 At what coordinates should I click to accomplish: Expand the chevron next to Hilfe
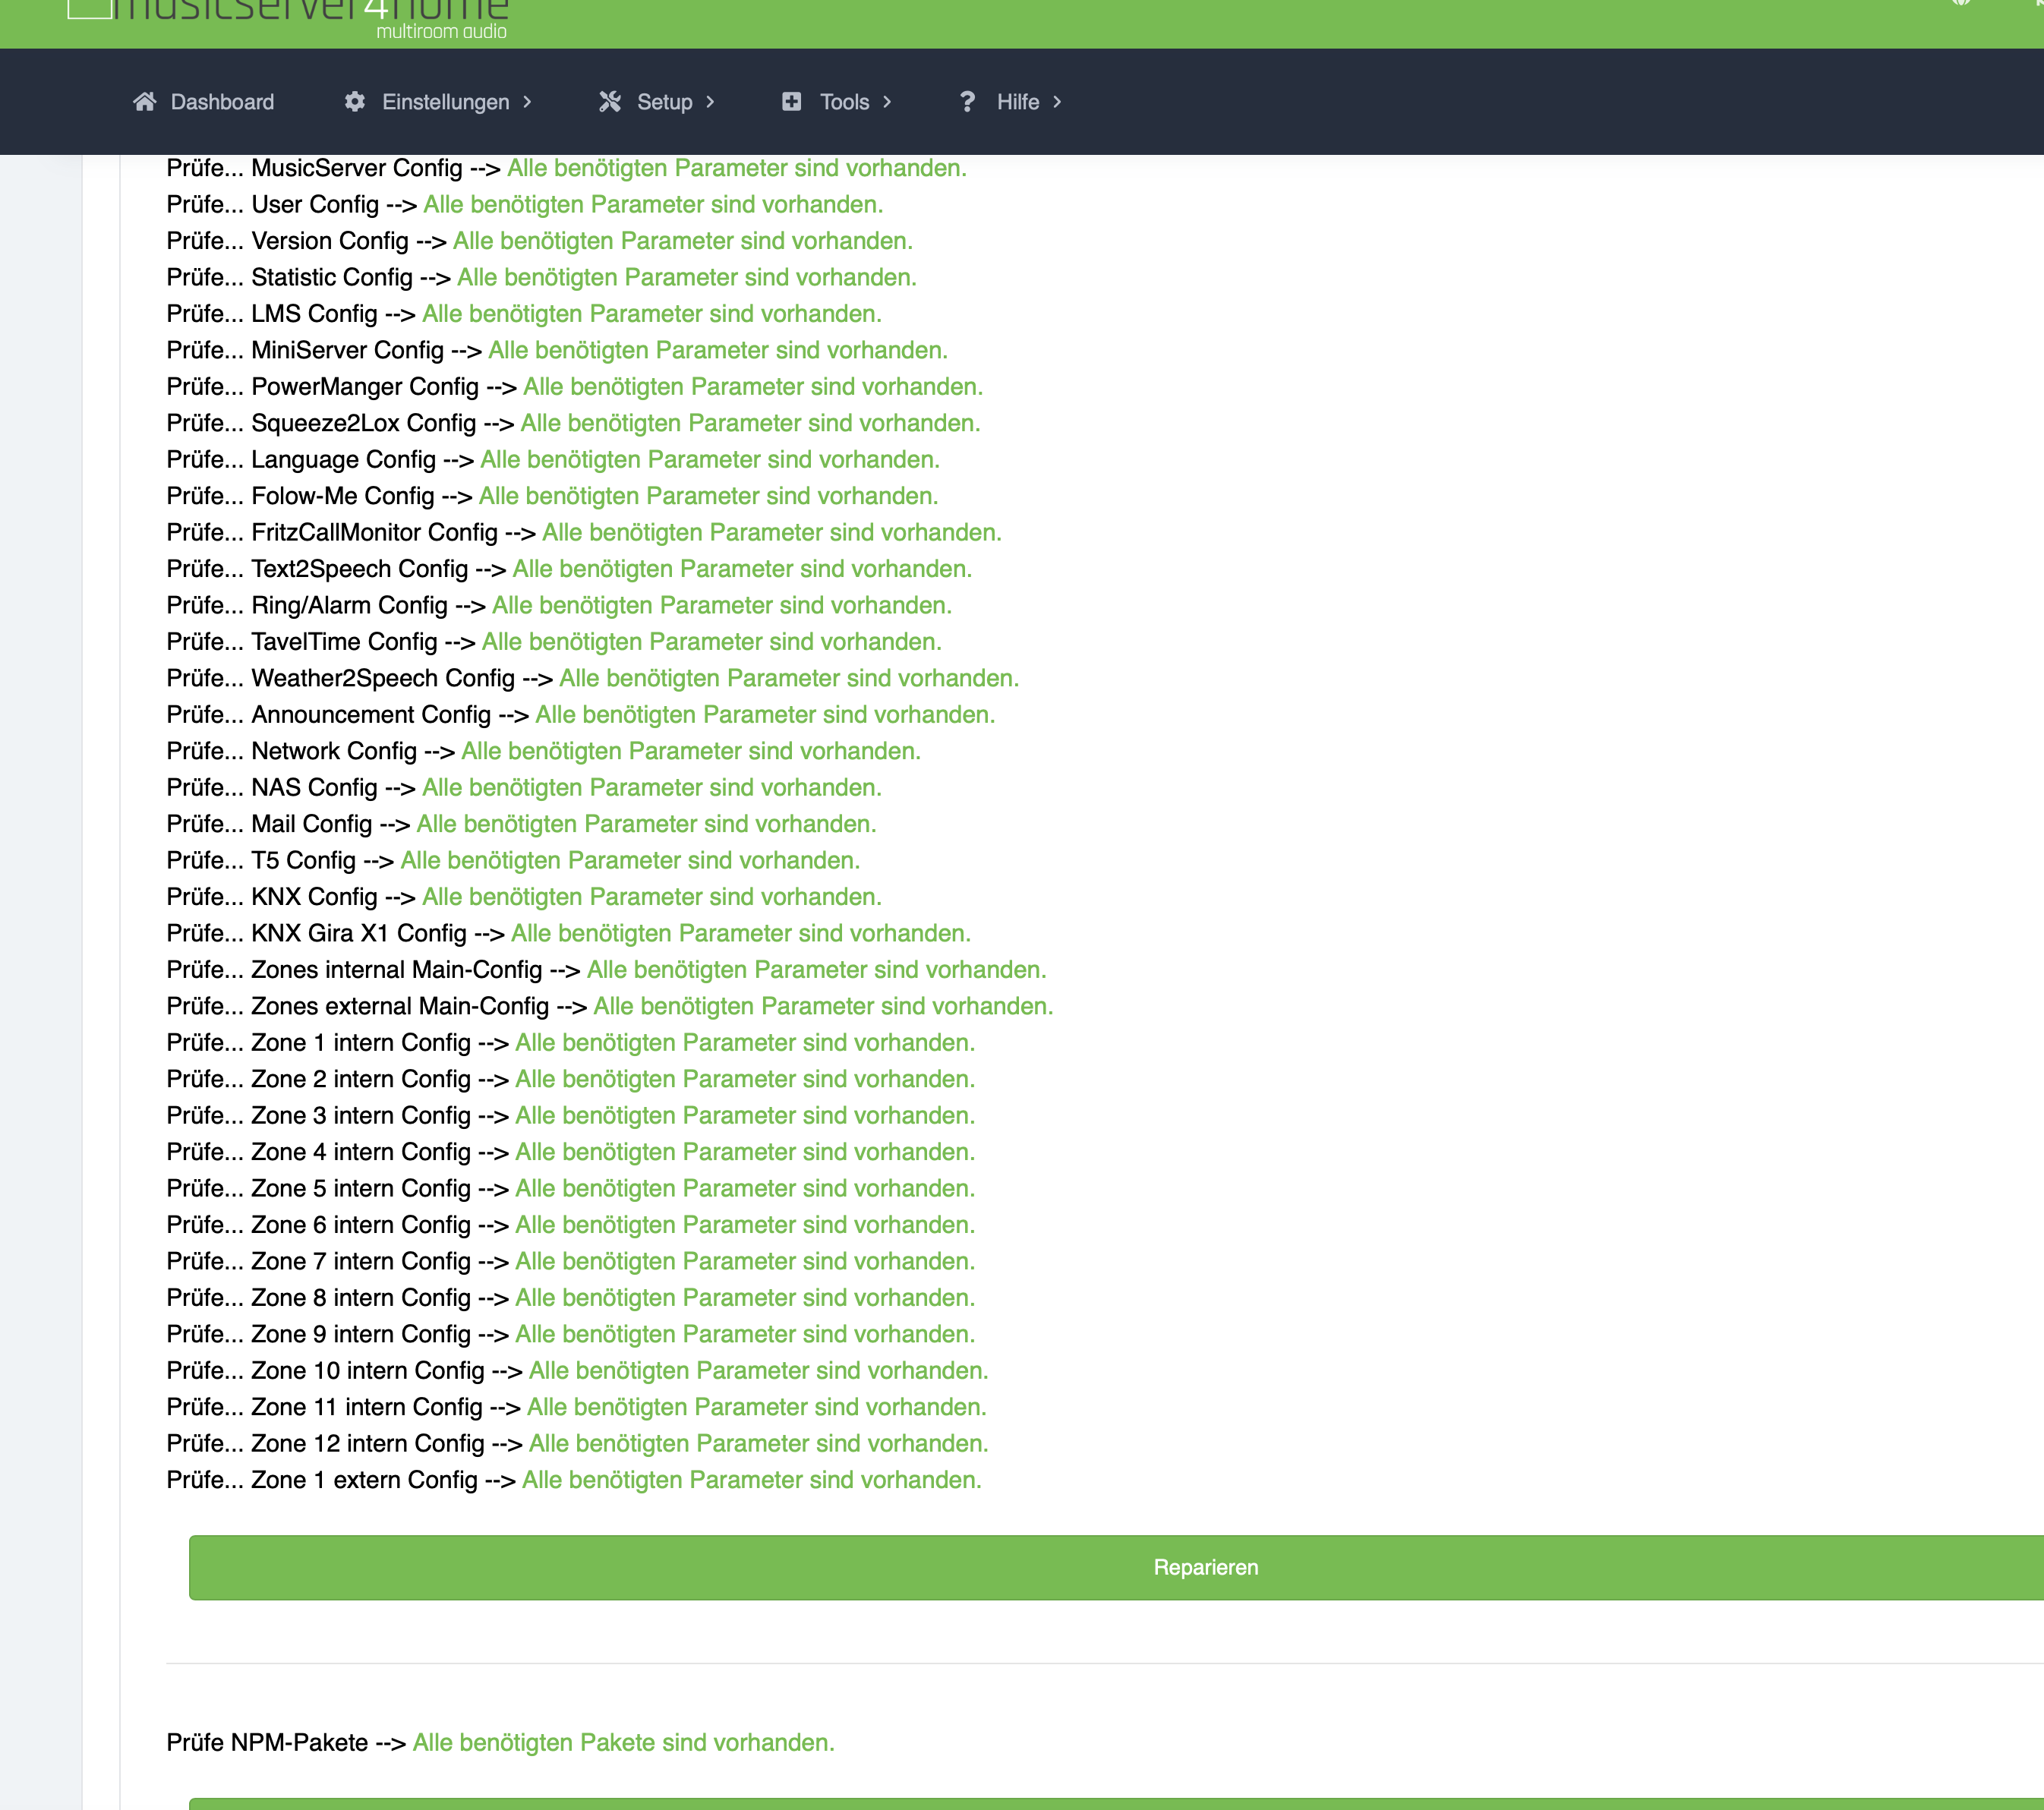point(1057,102)
